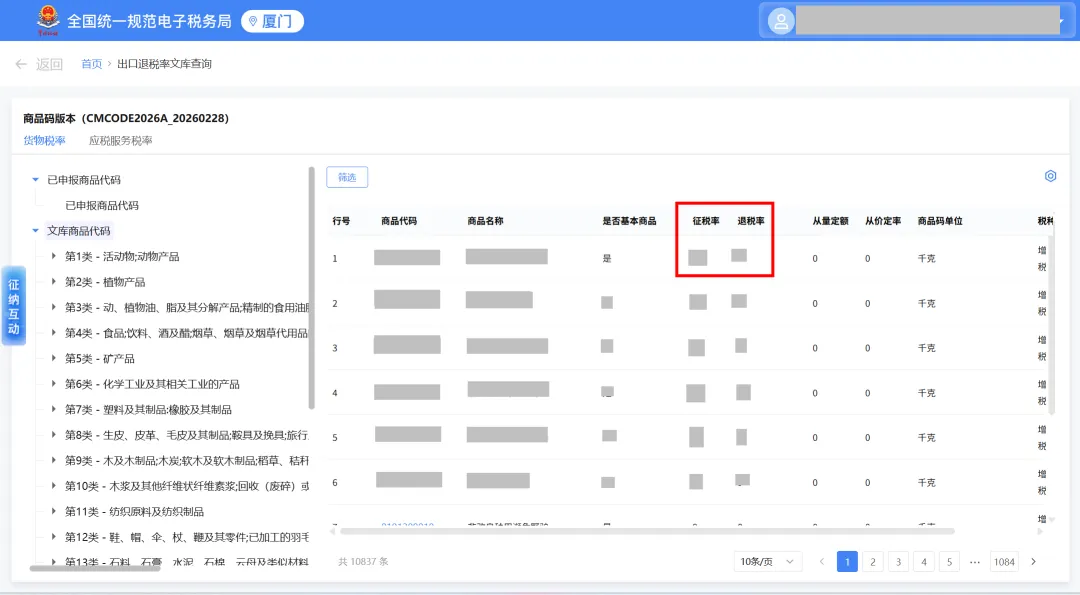Image resolution: width=1080 pixels, height=595 pixels.
Task: Click the 征税率 column header
Action: tap(706, 220)
